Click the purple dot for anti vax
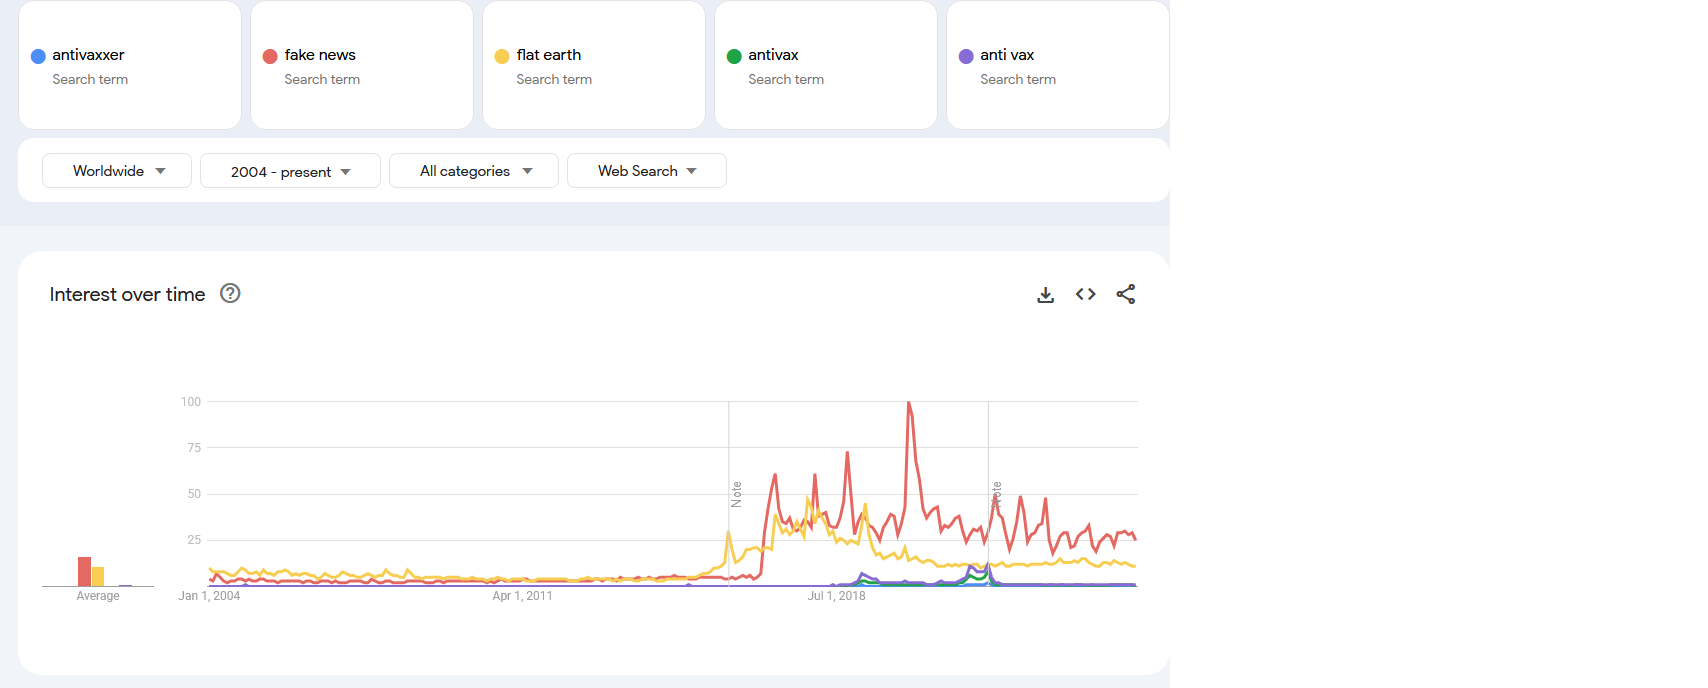1708x688 pixels. tap(966, 56)
